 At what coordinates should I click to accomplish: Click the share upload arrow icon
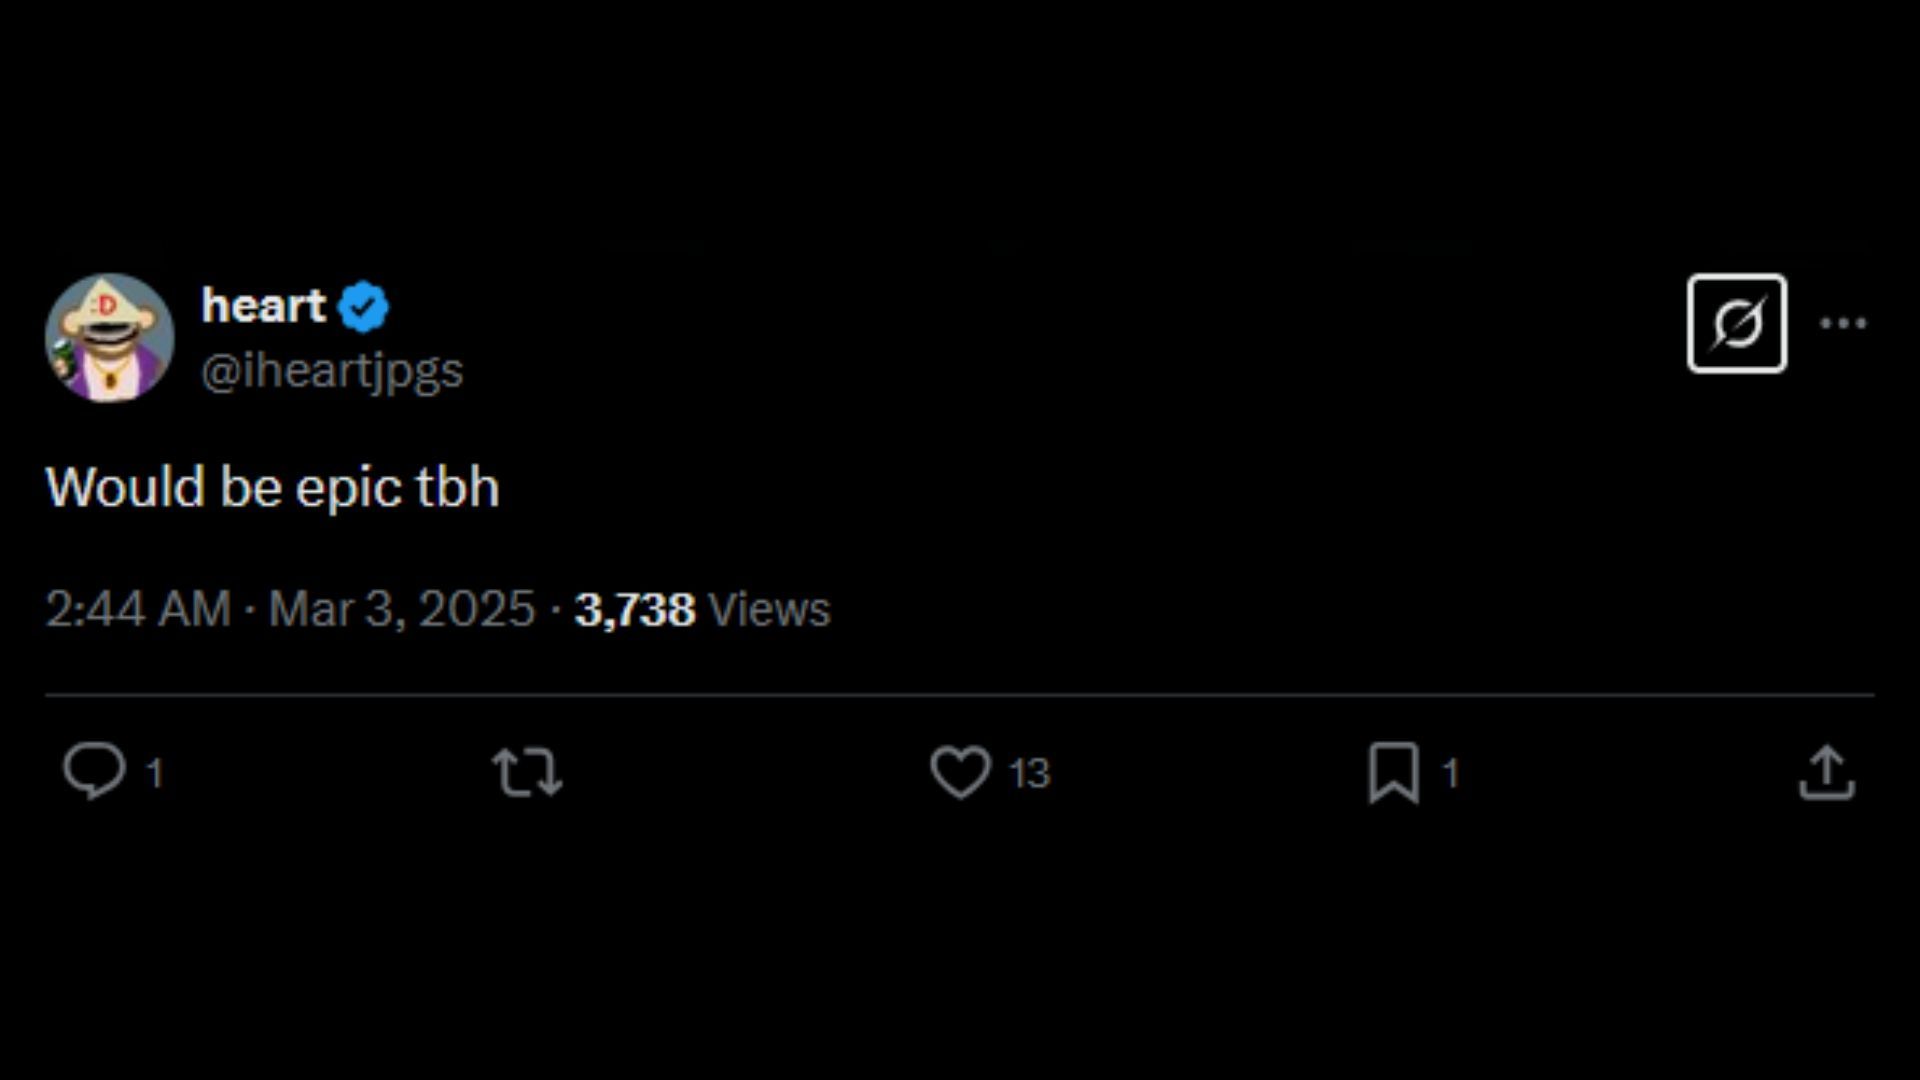pyautogui.click(x=1826, y=772)
